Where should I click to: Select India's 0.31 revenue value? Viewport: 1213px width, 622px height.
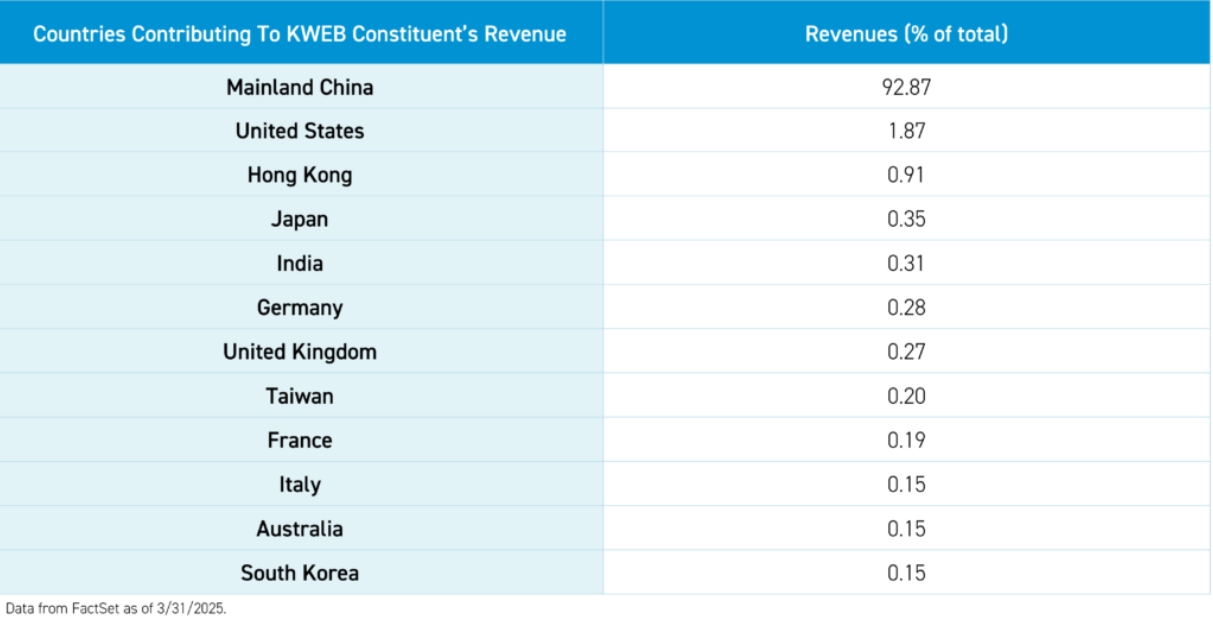906,263
